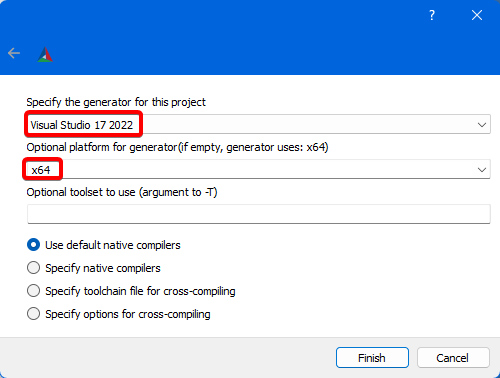This screenshot has height=378, width=500.
Task: Close the dialog with the X icon
Action: (x=477, y=15)
